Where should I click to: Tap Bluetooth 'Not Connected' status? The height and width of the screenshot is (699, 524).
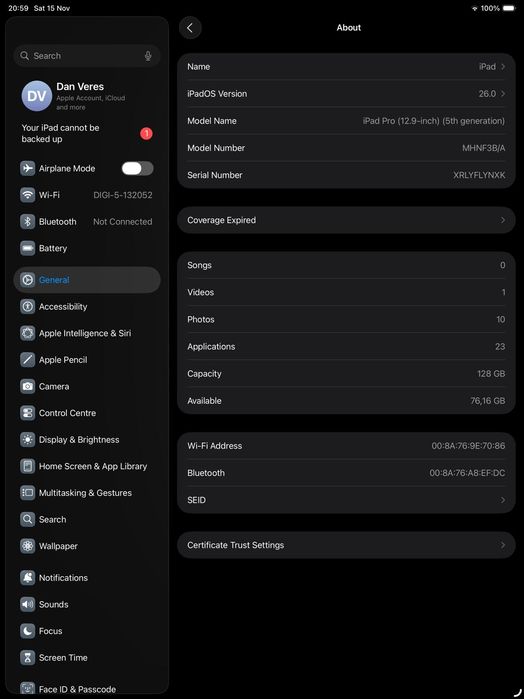123,222
